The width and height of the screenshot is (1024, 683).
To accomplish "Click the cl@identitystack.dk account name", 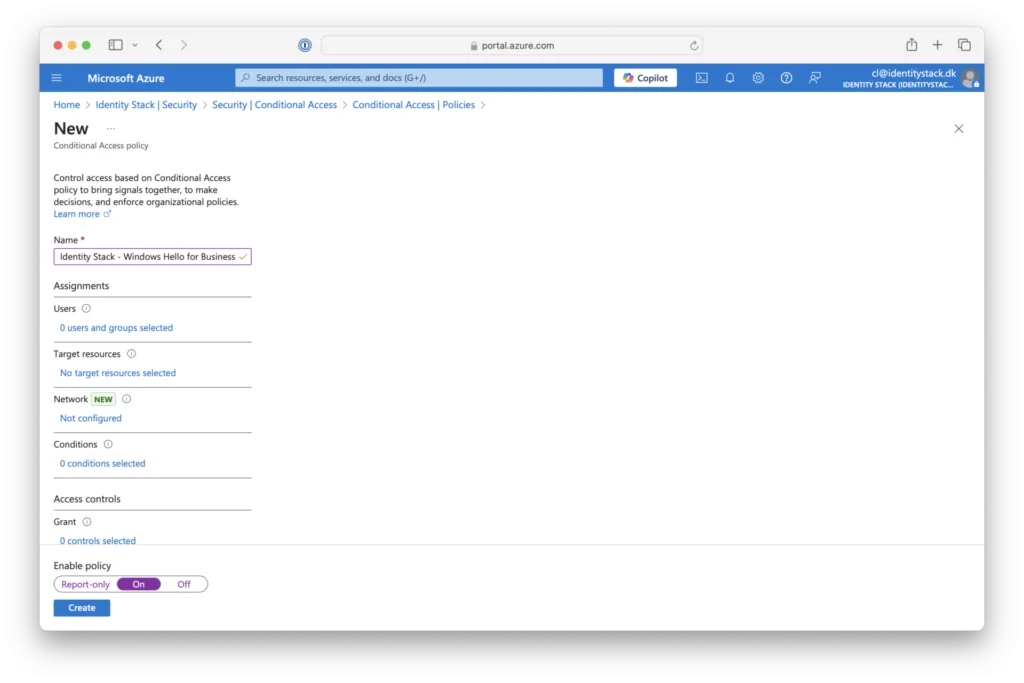I will 913,73.
